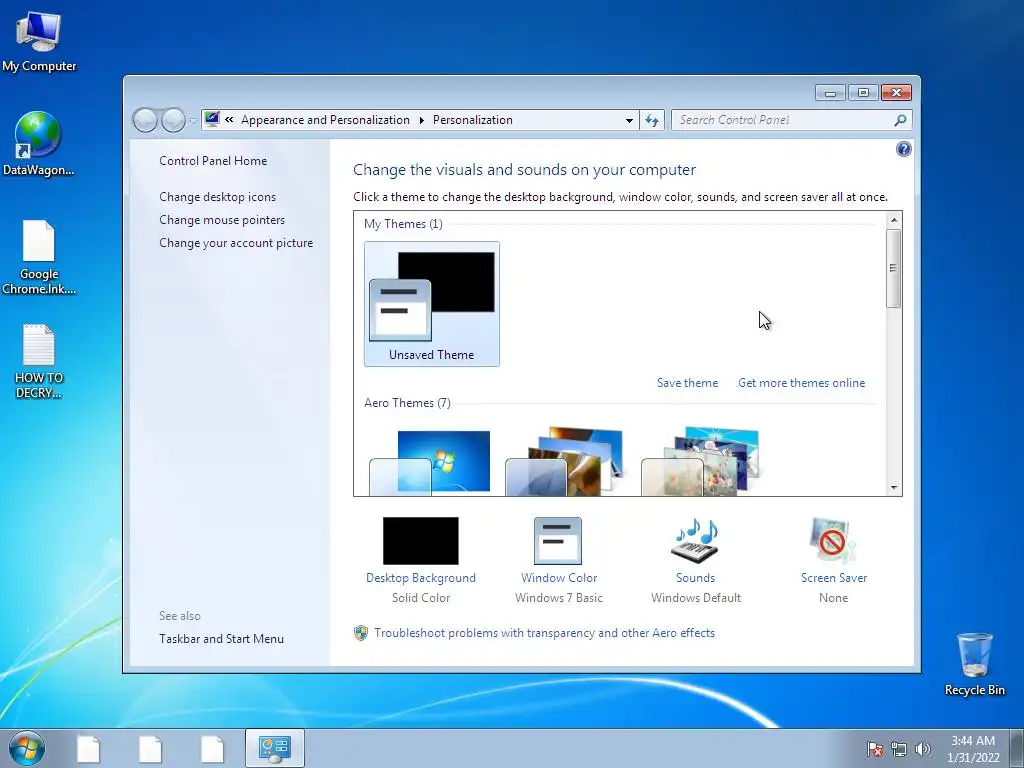Click the search magnifier icon
The height and width of the screenshot is (768, 1024).
click(x=900, y=120)
